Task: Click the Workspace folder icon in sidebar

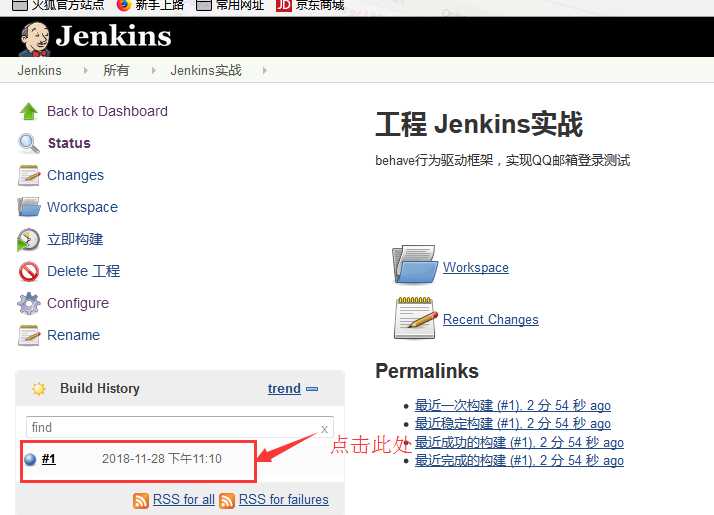Action: coord(29,207)
